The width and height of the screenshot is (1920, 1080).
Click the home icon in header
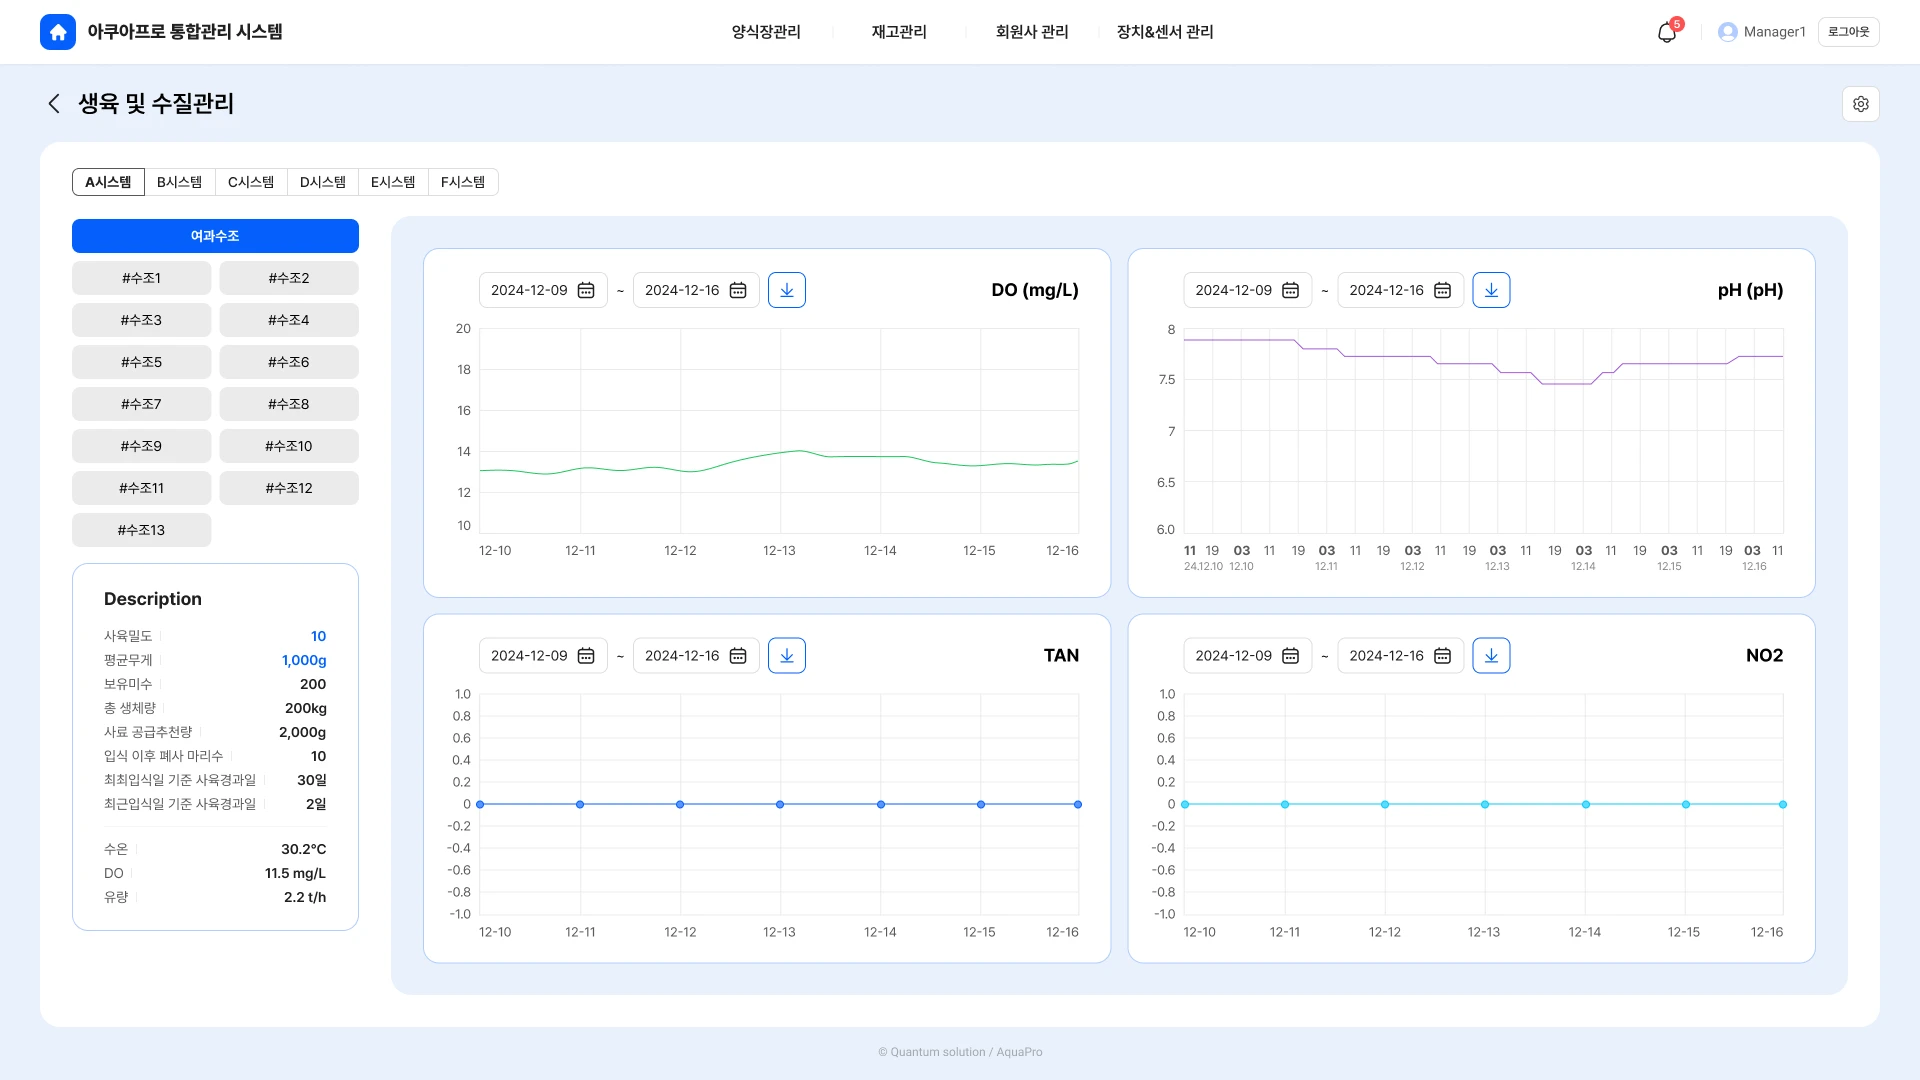pyautogui.click(x=58, y=32)
